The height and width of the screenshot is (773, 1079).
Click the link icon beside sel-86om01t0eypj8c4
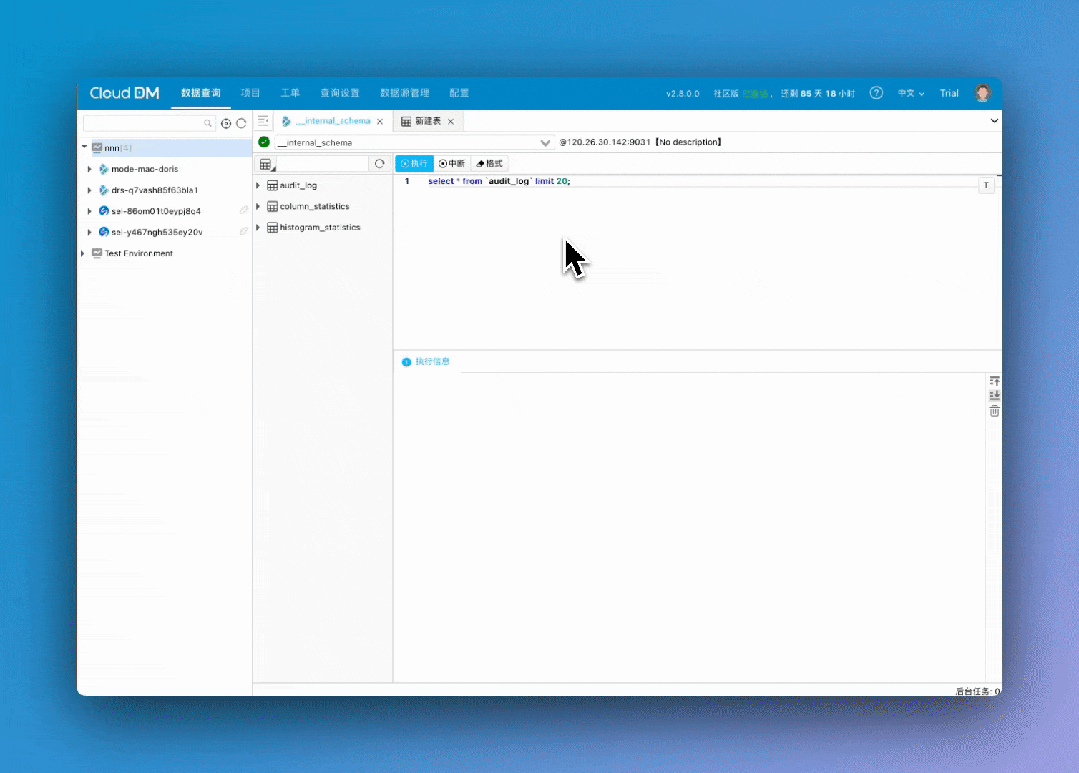pyautogui.click(x=244, y=211)
